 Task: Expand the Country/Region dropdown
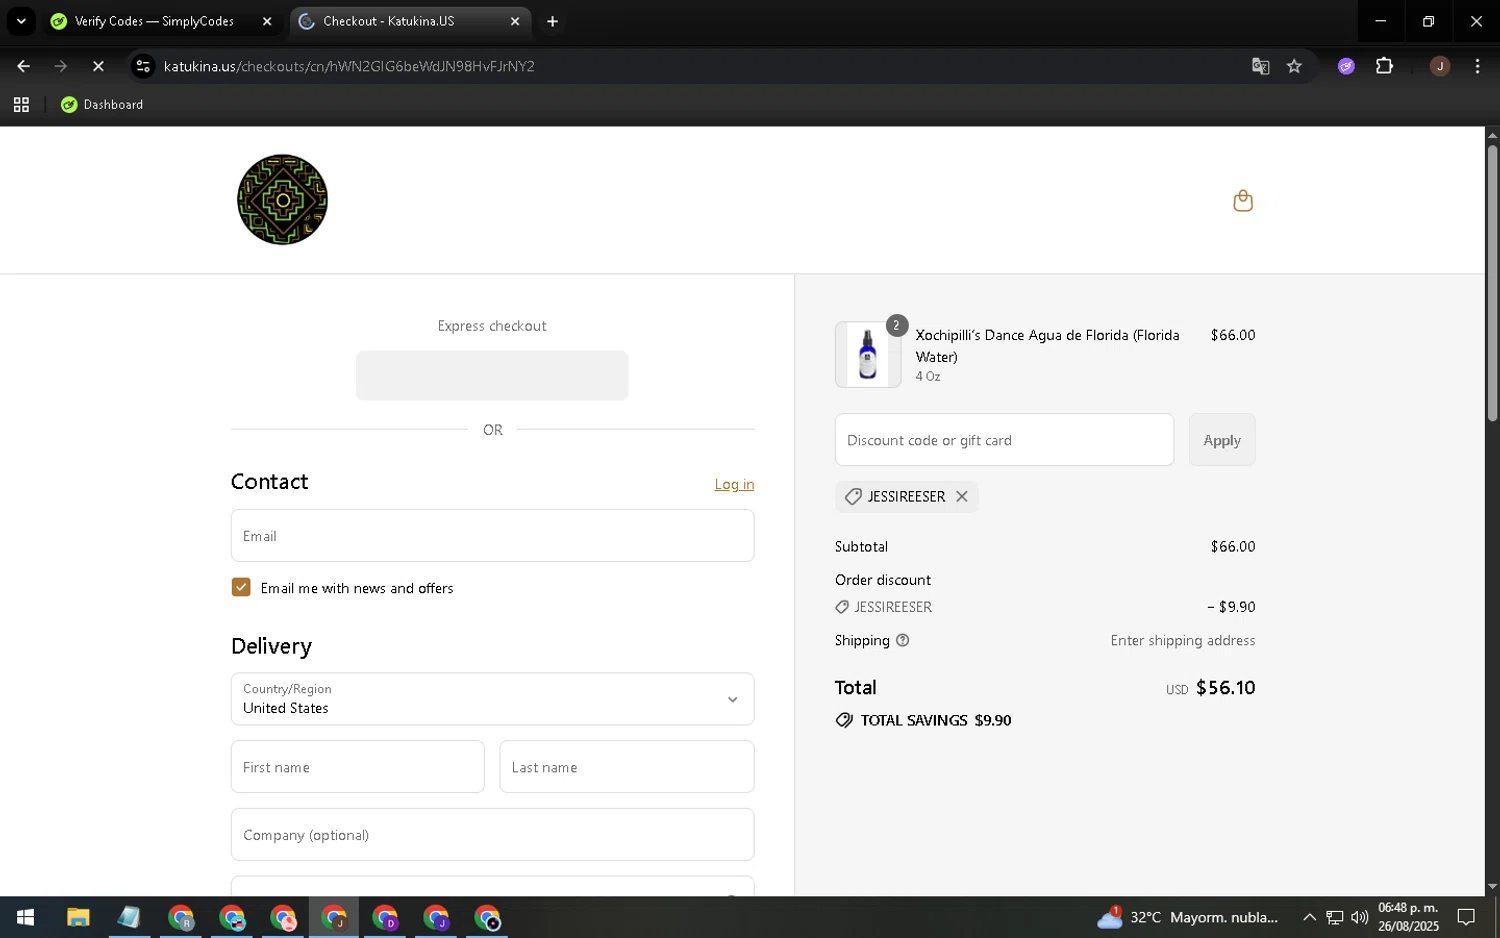[492, 699]
